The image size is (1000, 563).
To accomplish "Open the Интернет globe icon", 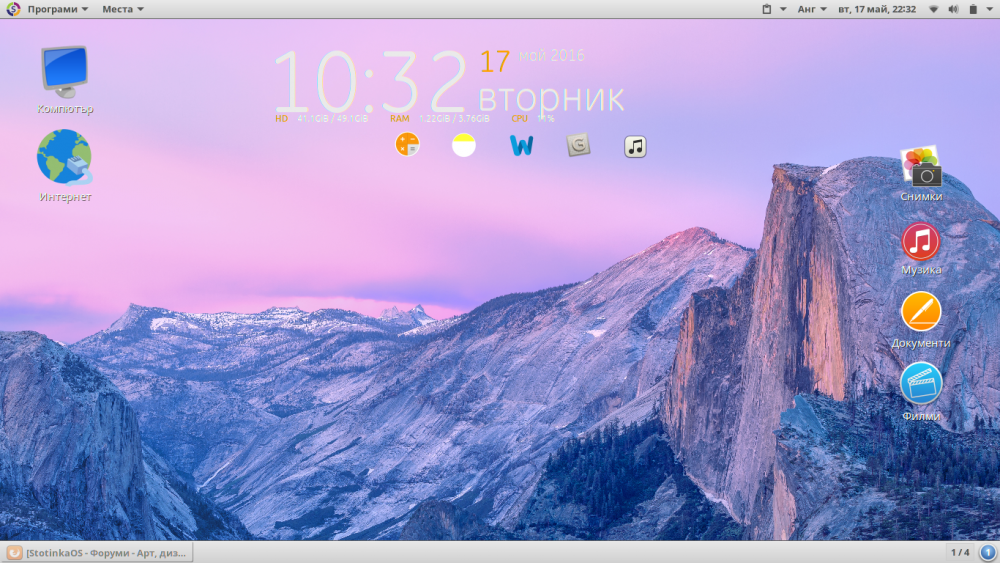I will (64, 157).
